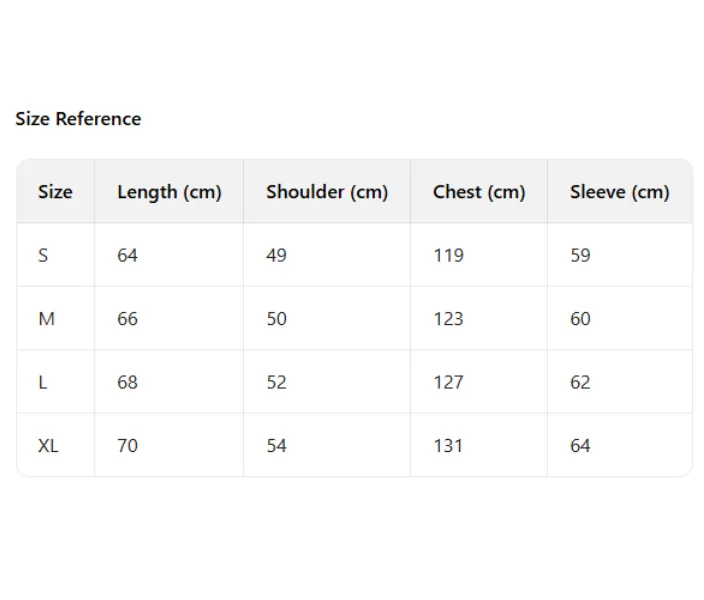Select the L size row label
Viewport: 704px width, 600px height.
click(x=43, y=382)
